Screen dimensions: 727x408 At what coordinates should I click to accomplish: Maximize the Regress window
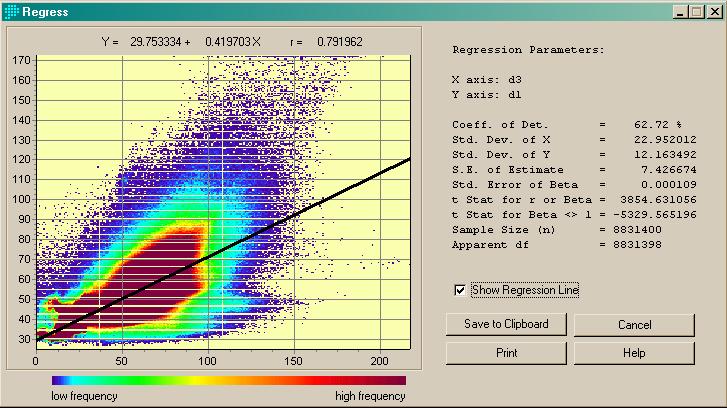[697, 12]
